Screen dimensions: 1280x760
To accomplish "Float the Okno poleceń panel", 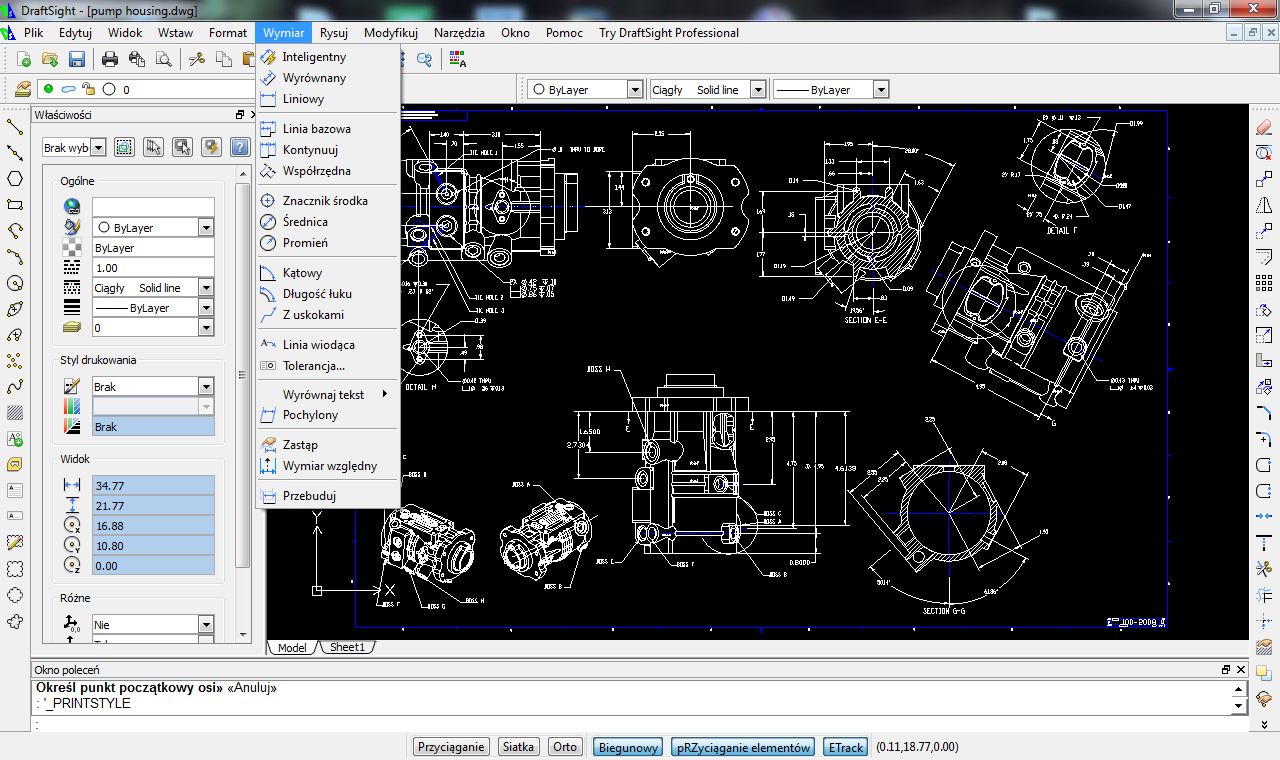I will point(1226,669).
